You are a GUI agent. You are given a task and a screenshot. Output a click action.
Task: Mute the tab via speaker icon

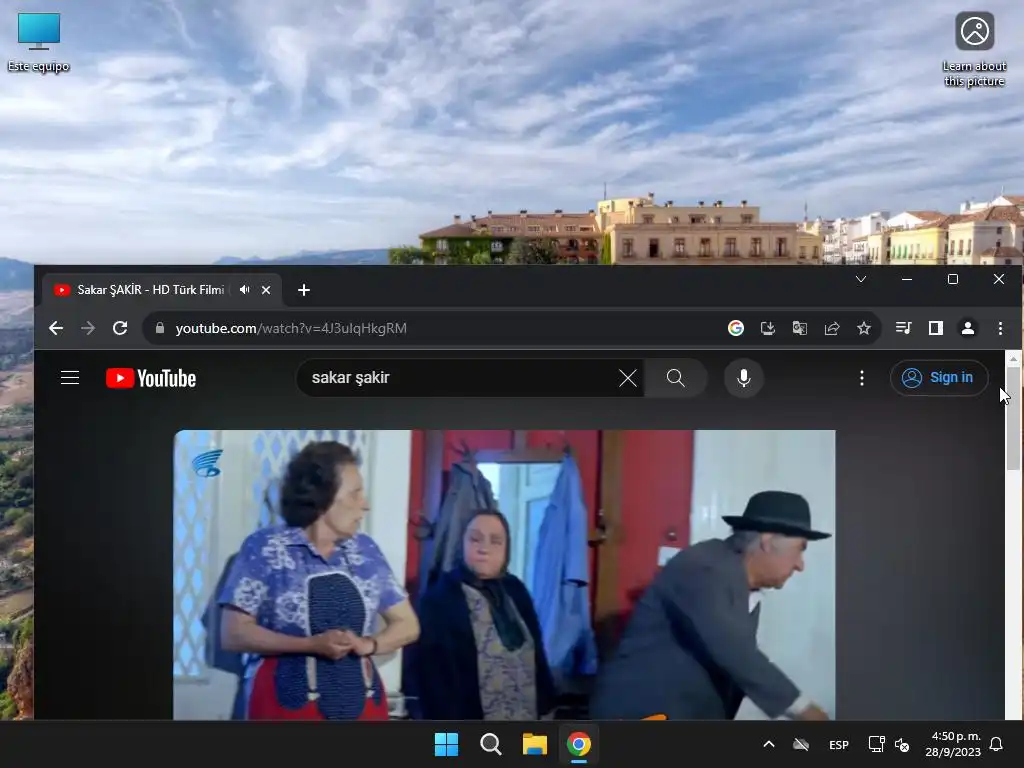(244, 289)
